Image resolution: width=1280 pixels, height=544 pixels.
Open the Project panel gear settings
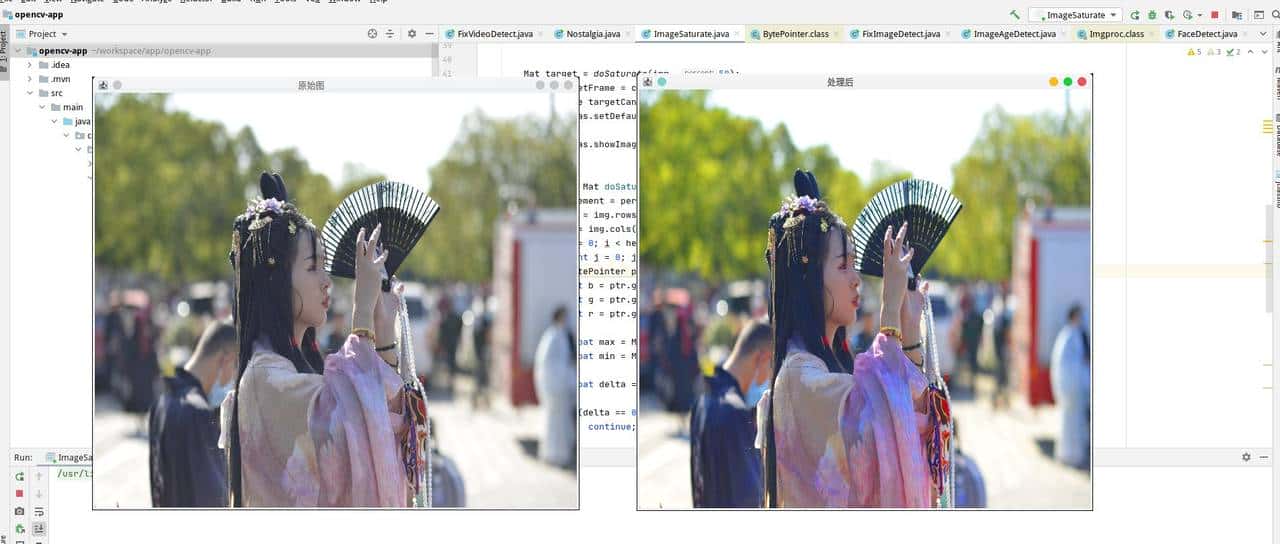coord(412,34)
